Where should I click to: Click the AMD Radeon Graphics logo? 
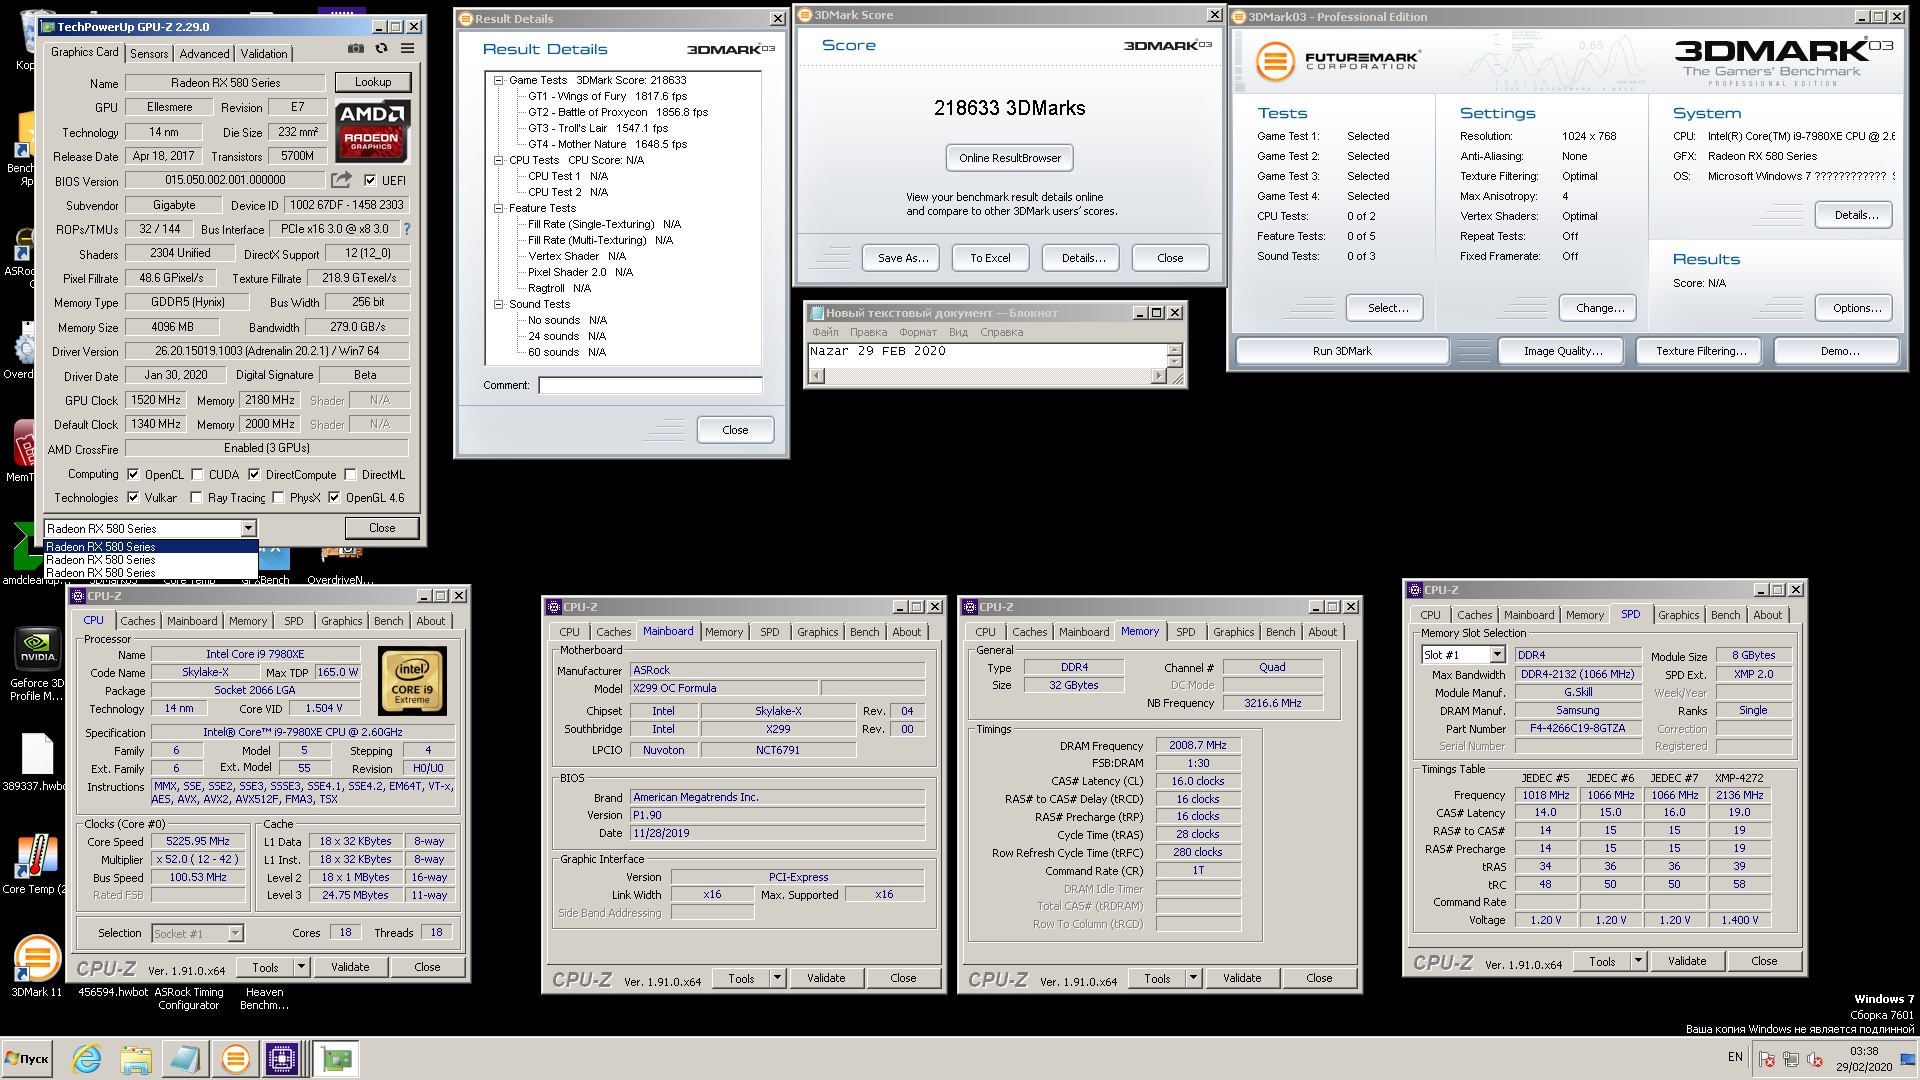tap(372, 130)
